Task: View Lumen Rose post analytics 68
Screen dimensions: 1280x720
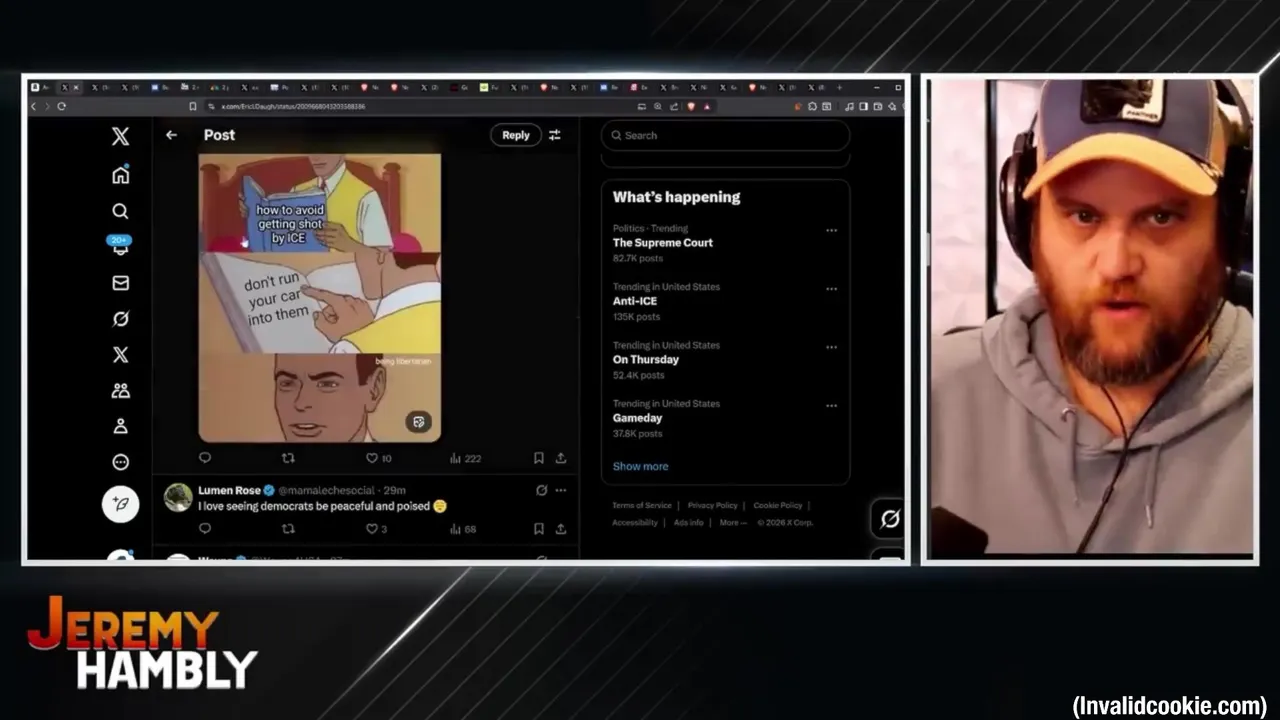Action: (x=463, y=529)
